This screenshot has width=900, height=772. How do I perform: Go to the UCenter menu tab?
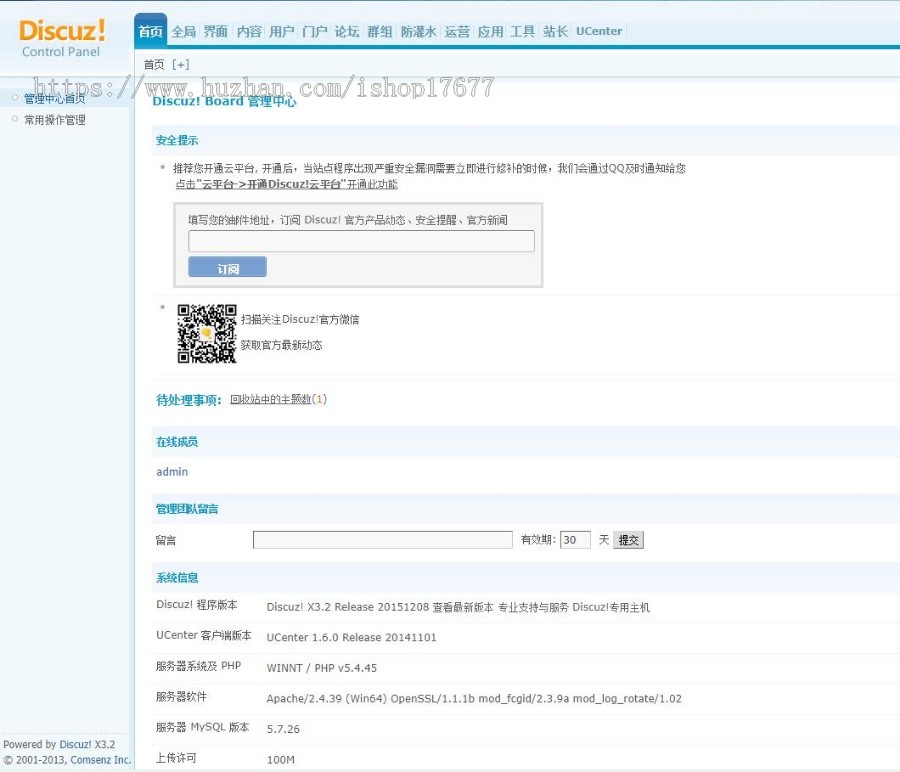click(599, 32)
